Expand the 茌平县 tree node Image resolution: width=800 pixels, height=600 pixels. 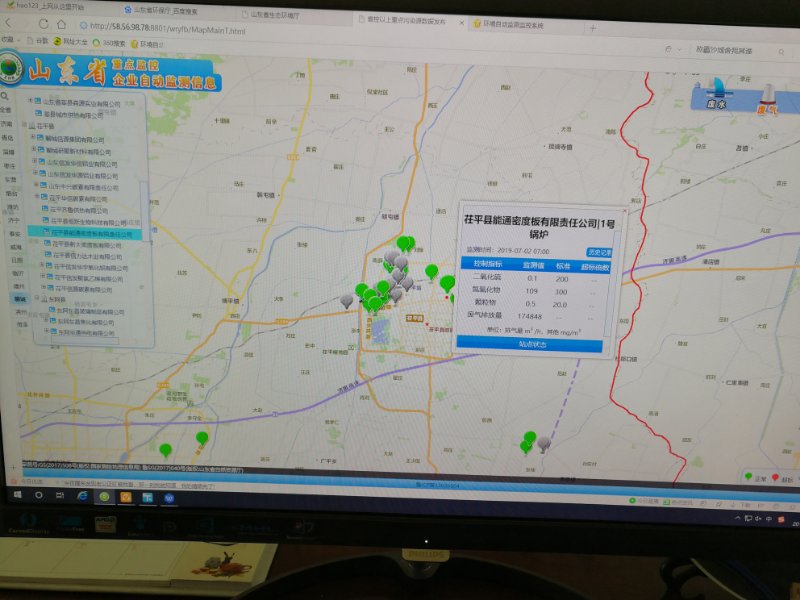(x=32, y=127)
